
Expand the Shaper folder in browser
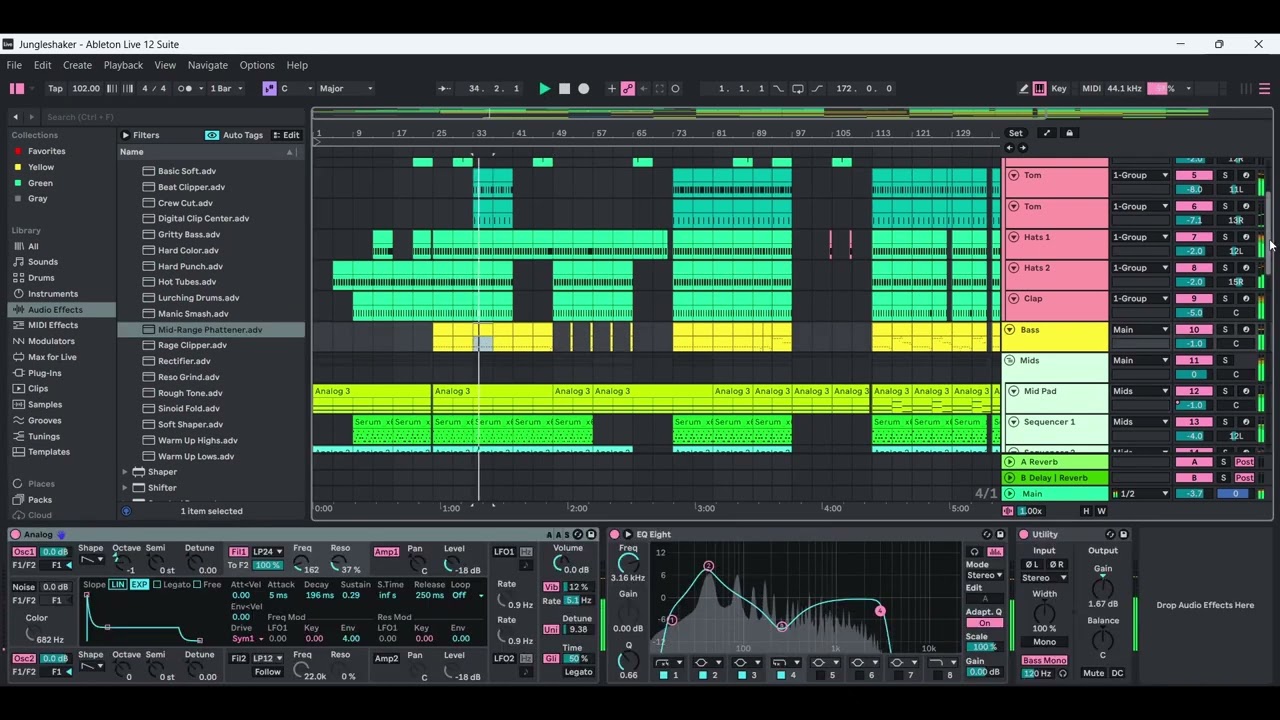tap(125, 472)
